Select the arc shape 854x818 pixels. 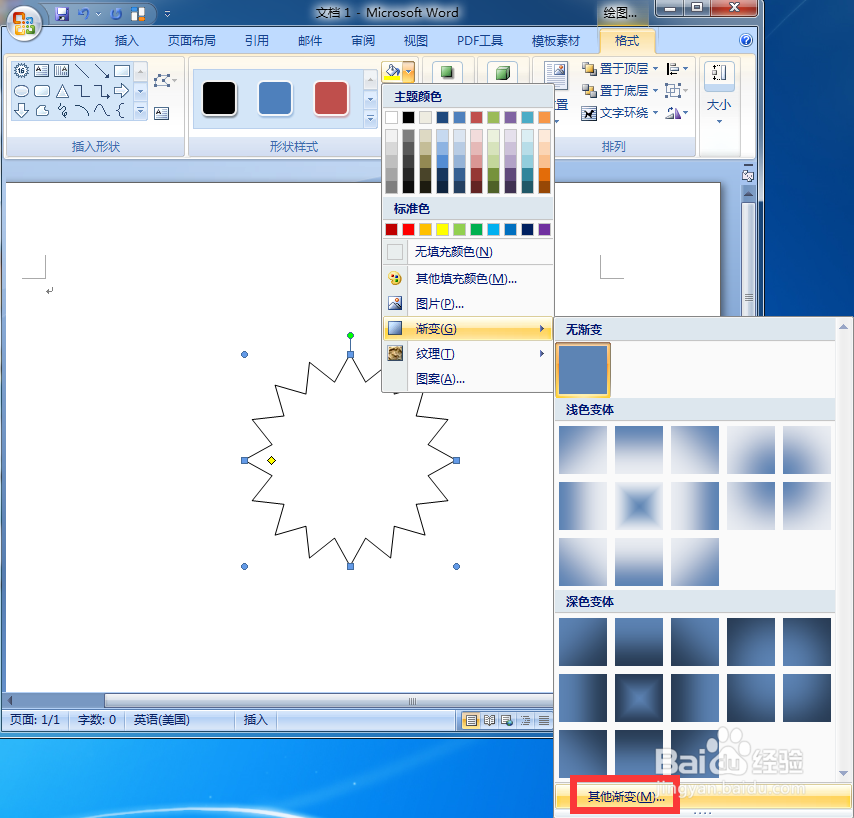[x=82, y=111]
